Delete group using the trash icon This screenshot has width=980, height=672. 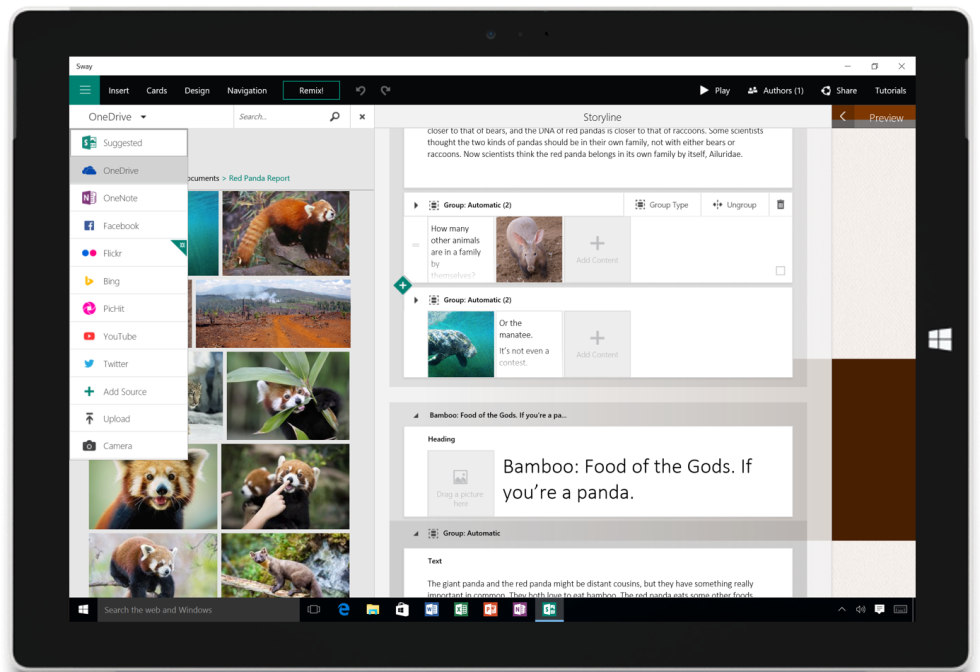pyautogui.click(x=780, y=205)
